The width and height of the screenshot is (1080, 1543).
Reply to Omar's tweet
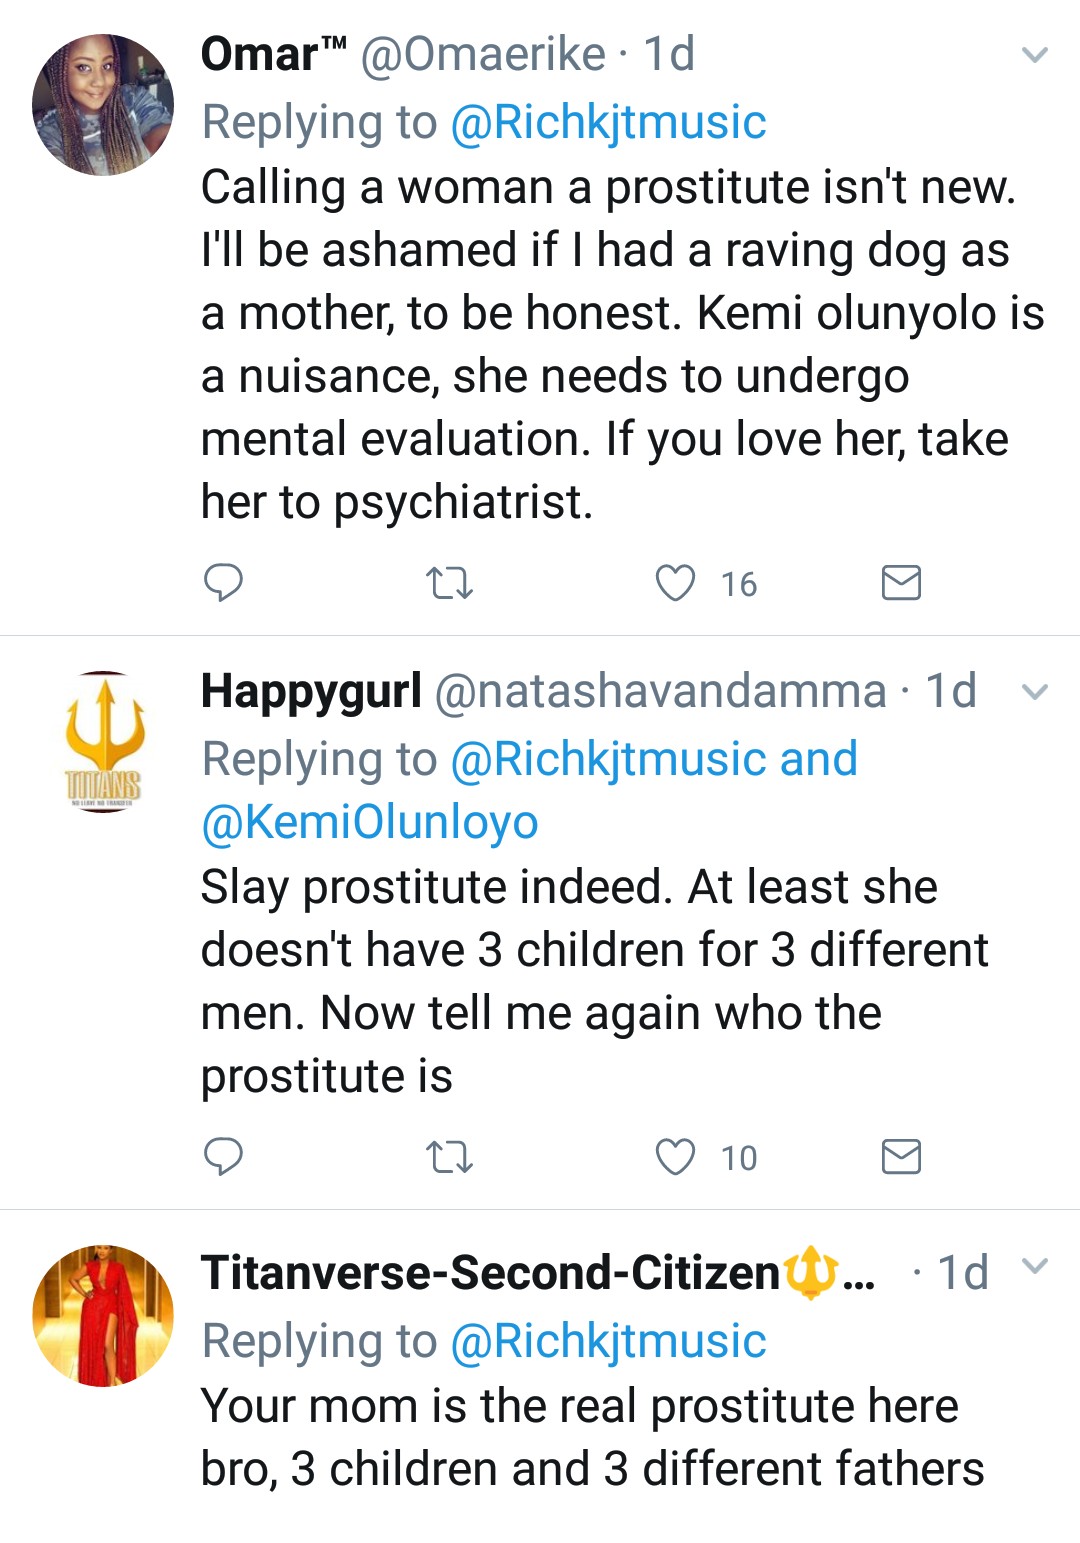click(x=223, y=582)
